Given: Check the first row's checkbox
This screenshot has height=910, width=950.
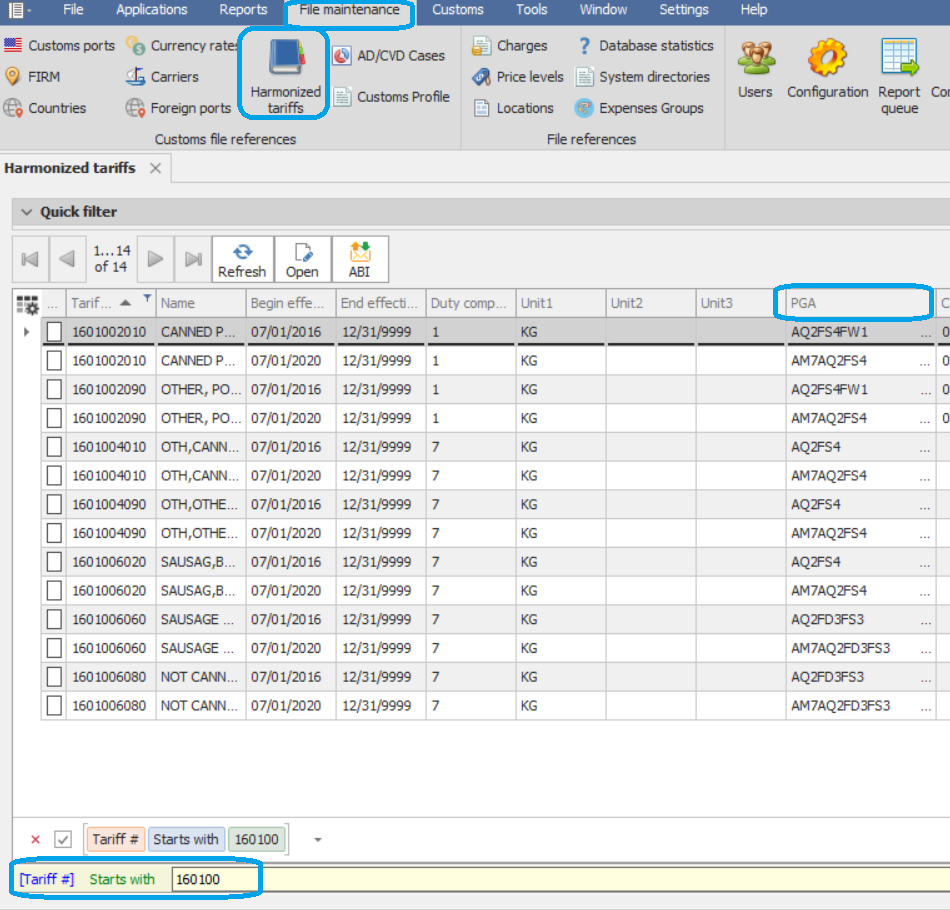Looking at the screenshot, I should pos(54,331).
